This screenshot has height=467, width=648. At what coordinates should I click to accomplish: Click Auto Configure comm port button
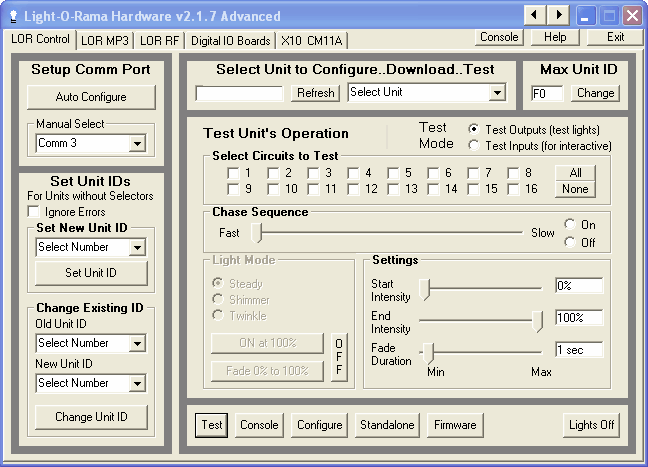(x=91, y=97)
